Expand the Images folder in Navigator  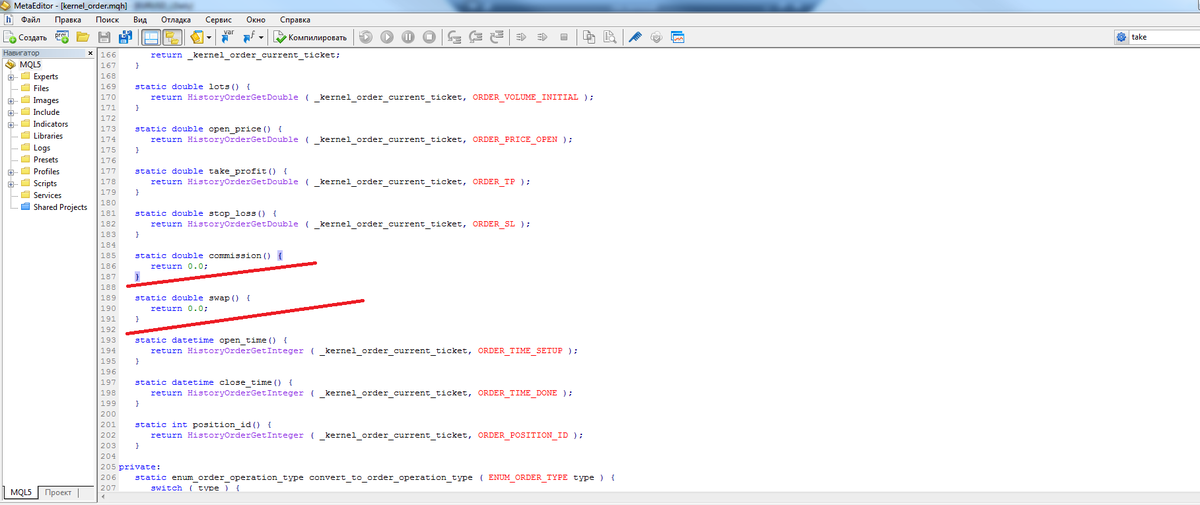pos(10,100)
